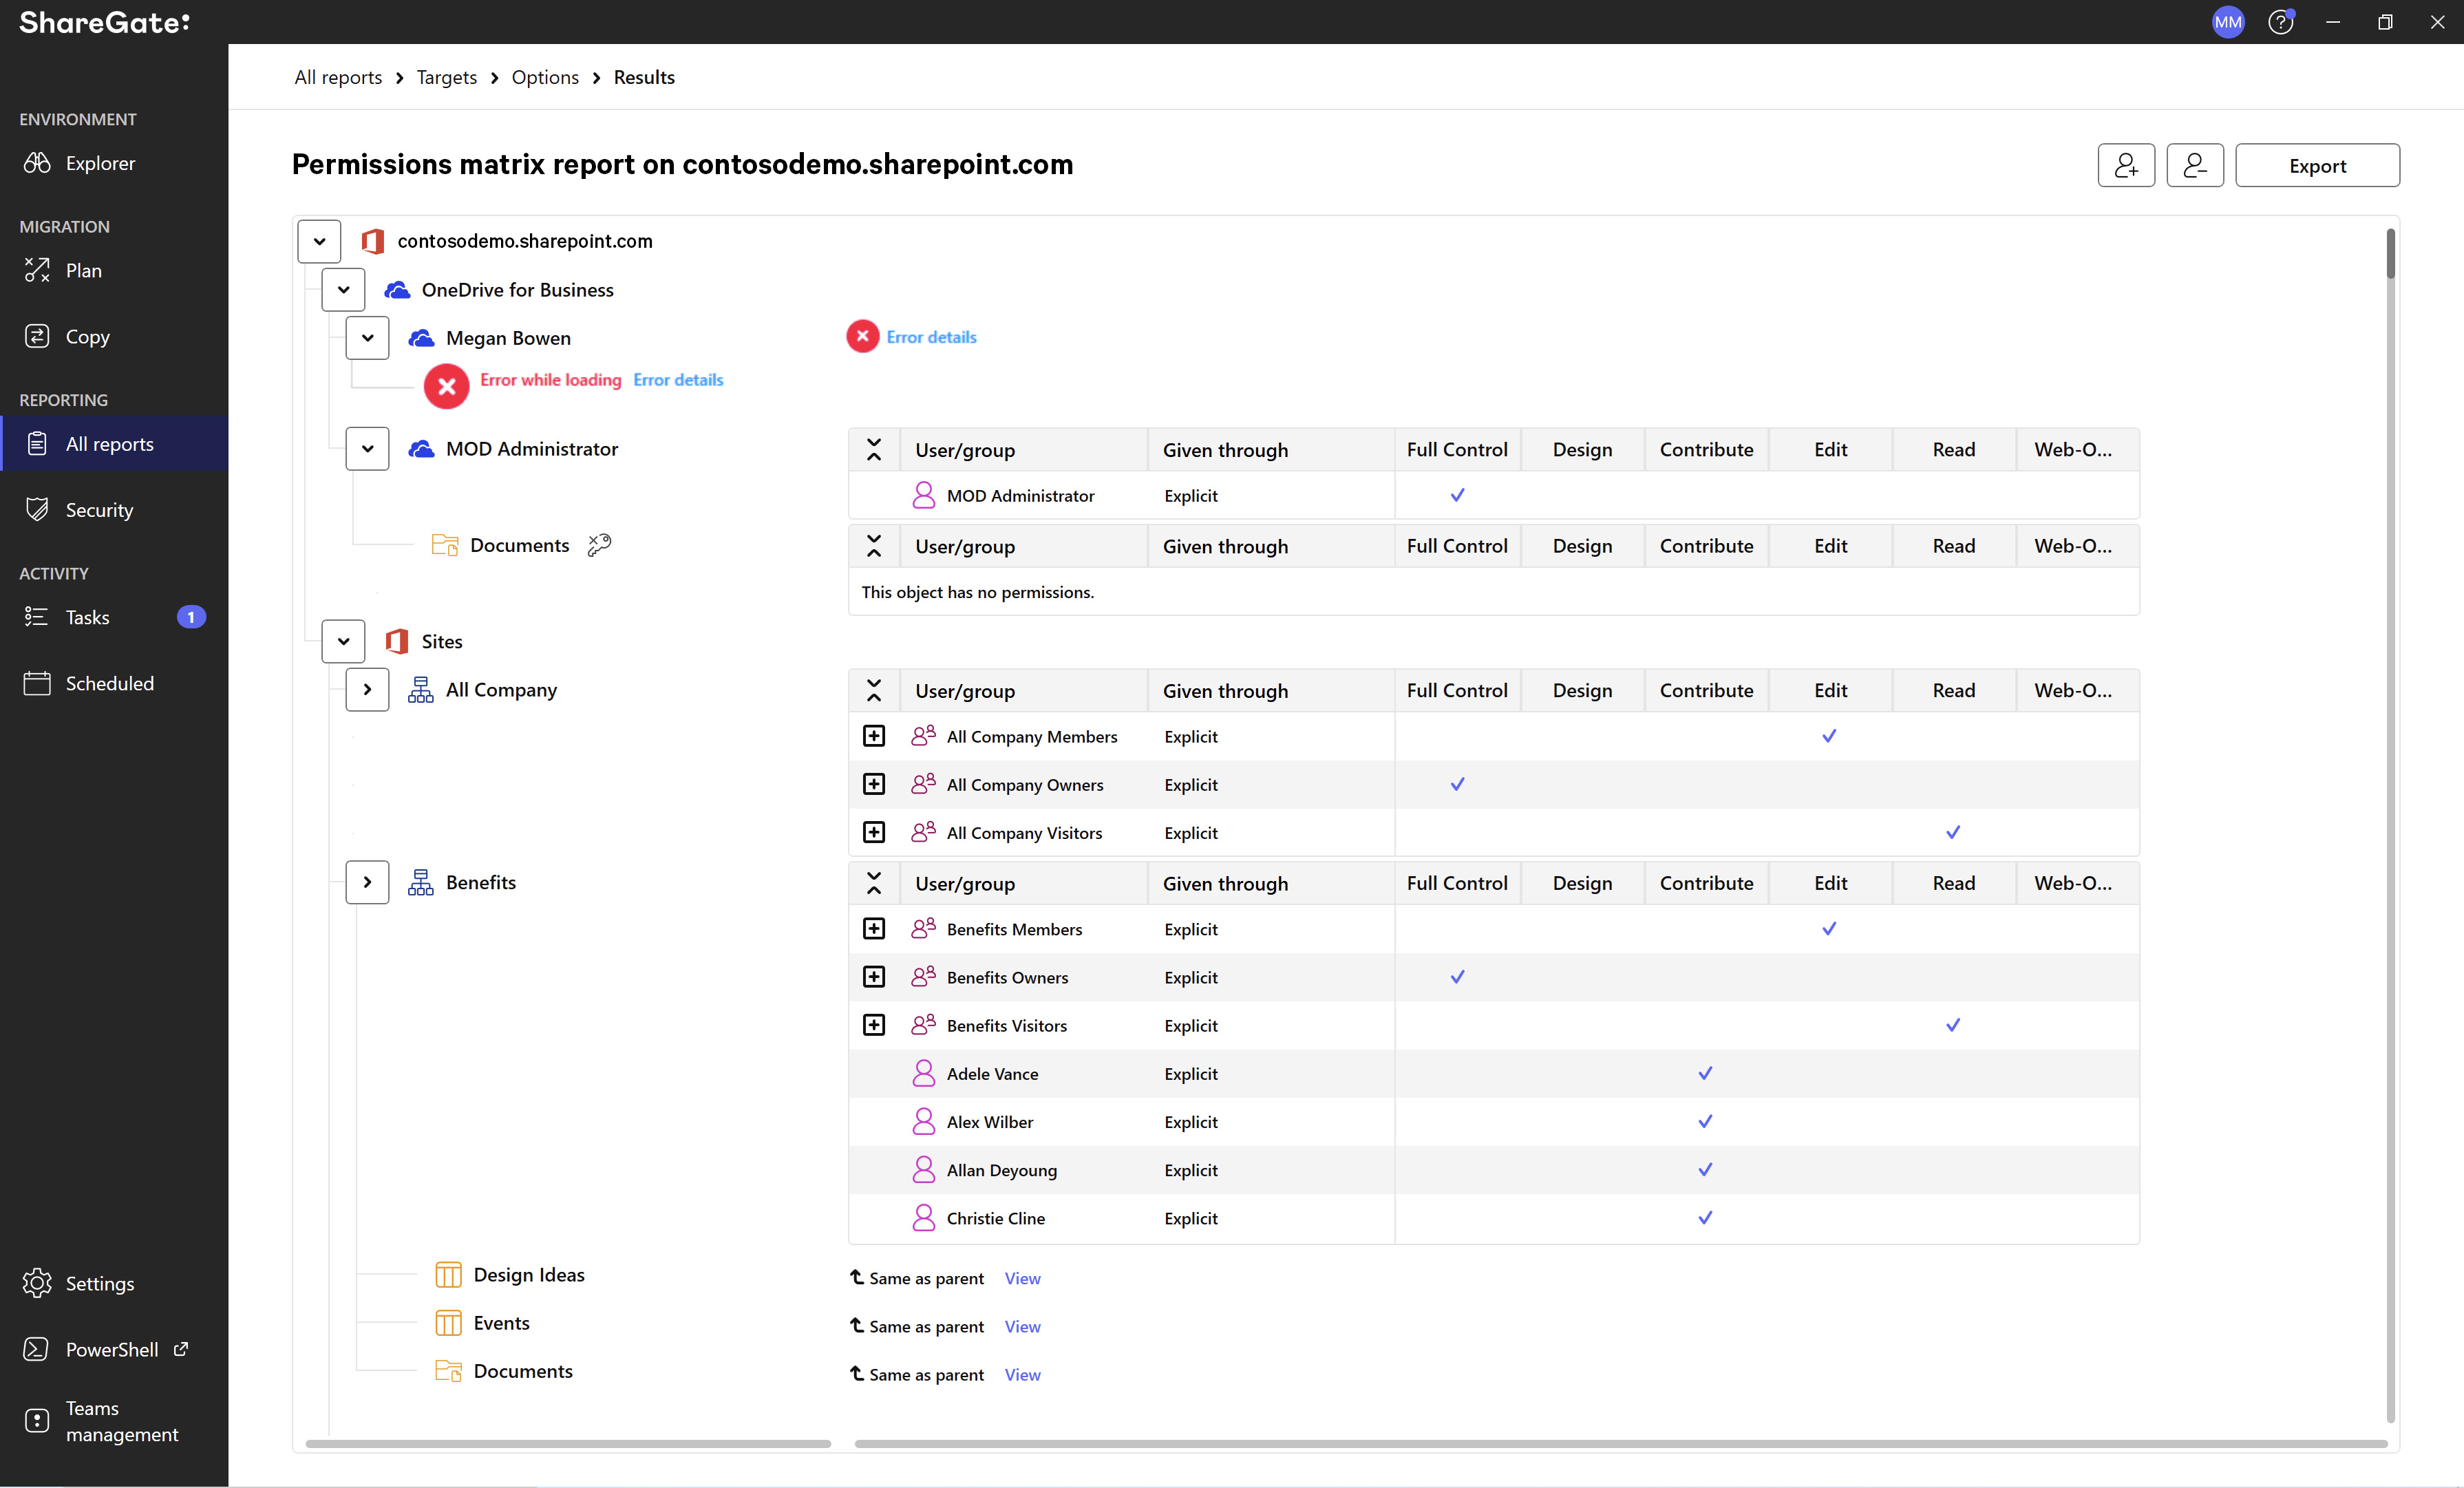Collapse the OneDrive for Business section
This screenshot has height=1488, width=2464.
click(345, 289)
